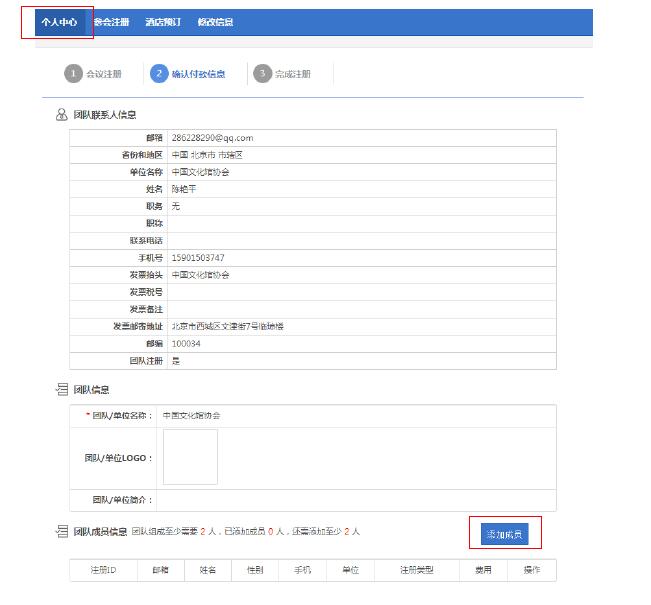Open the 修改信息 tab
Viewport: 651px width, 605px height.
(x=215, y=22)
